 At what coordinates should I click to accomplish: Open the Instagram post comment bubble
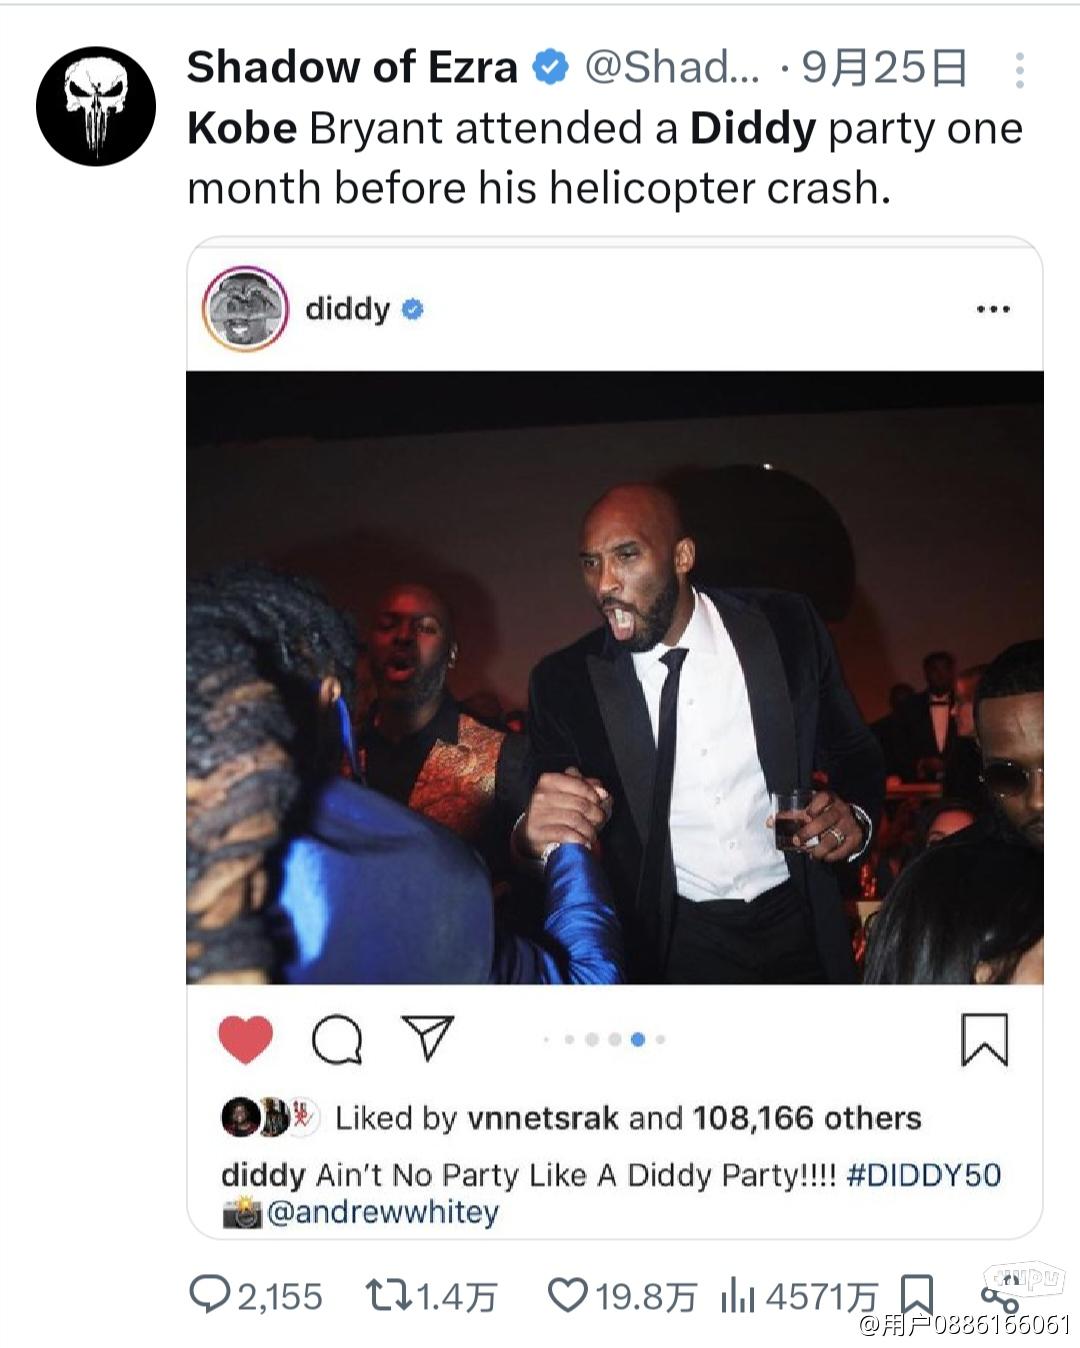click(x=337, y=1040)
